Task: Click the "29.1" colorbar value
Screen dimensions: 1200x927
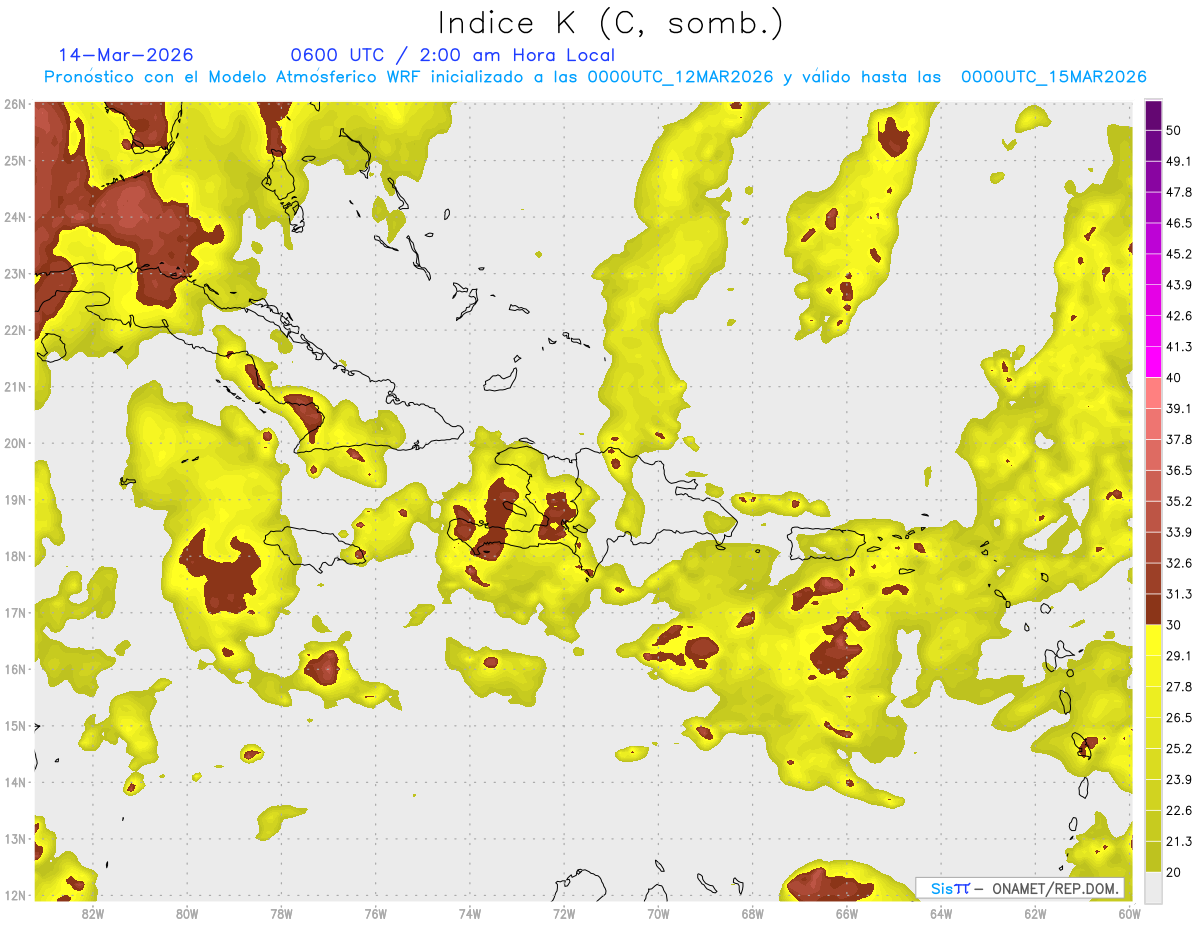Action: tap(1179, 656)
